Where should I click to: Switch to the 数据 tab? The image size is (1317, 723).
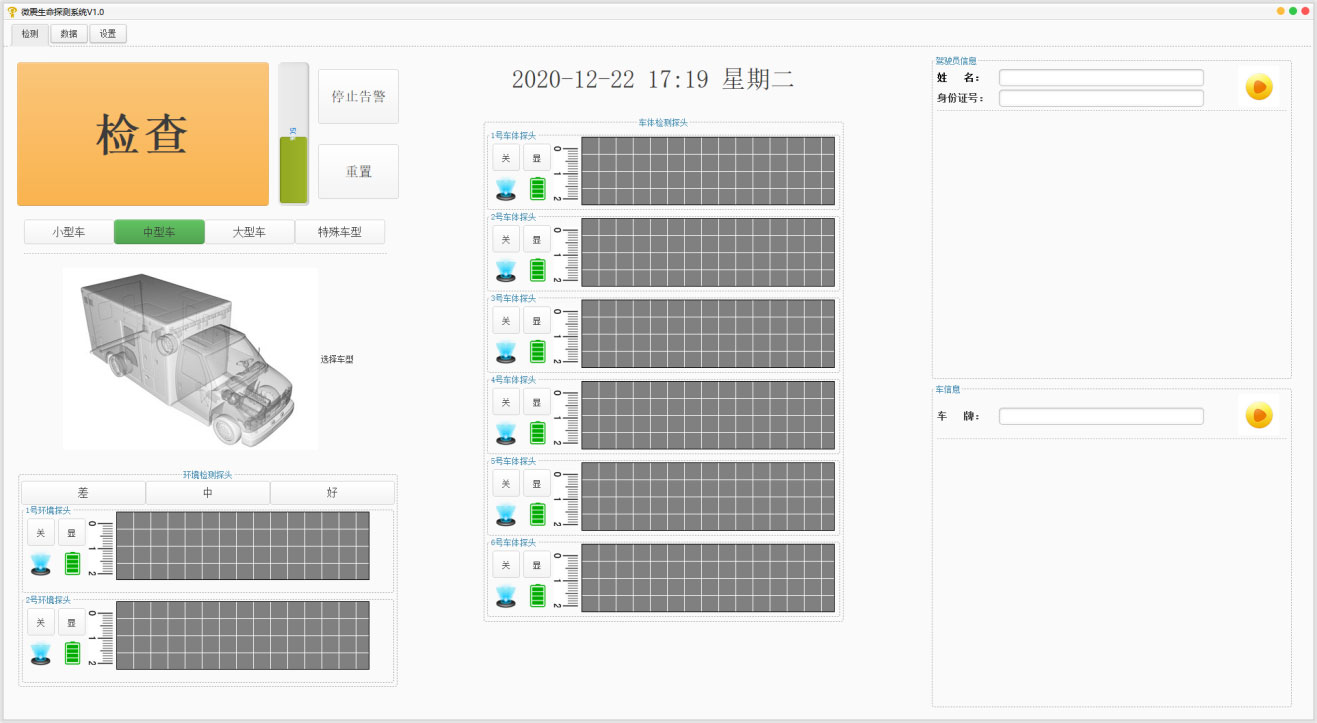point(68,34)
